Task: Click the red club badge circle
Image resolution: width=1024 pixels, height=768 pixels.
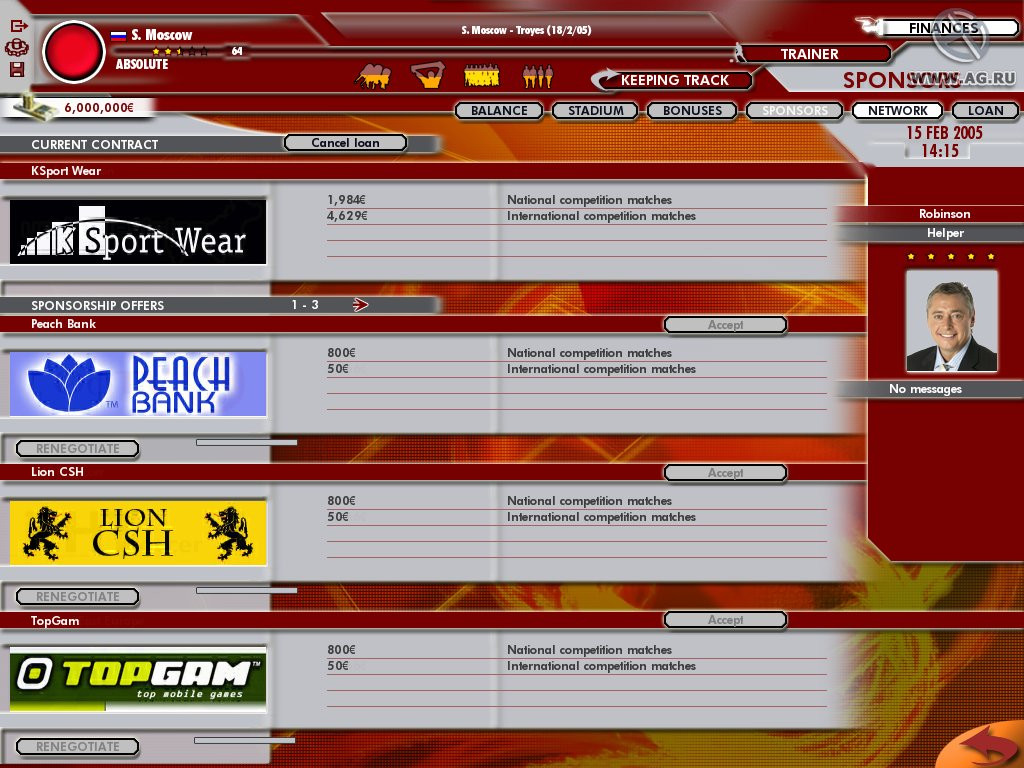Action: pos(73,52)
